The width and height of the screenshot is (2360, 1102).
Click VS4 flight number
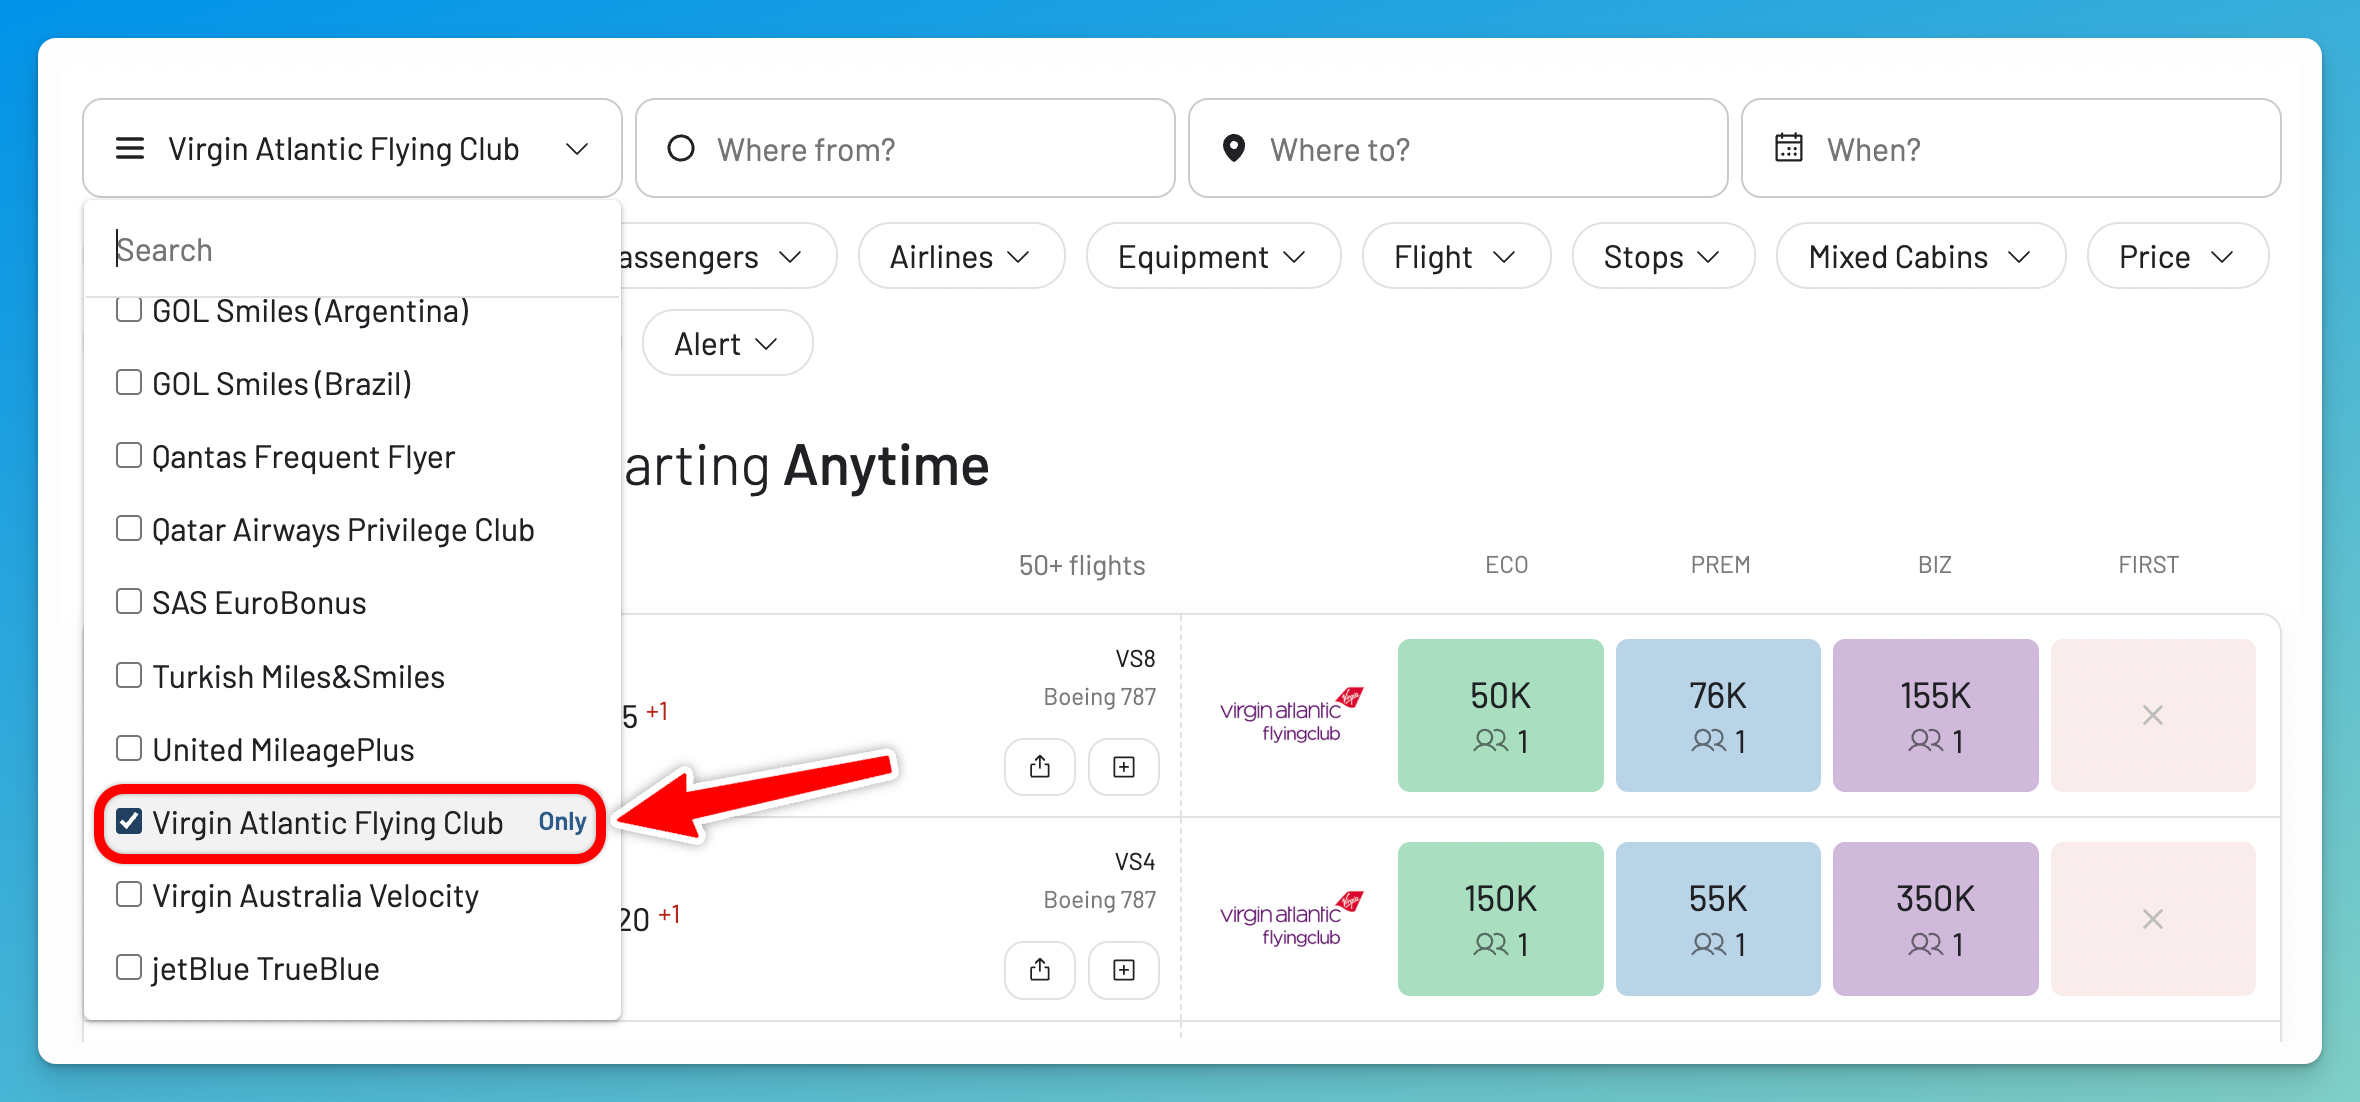tap(1135, 862)
